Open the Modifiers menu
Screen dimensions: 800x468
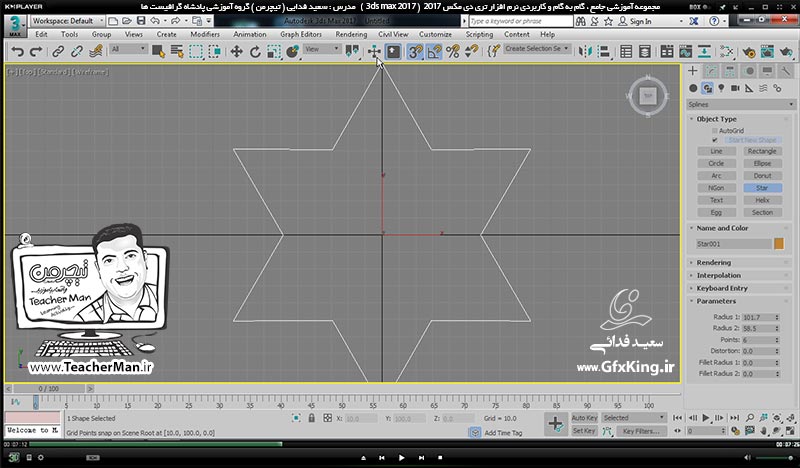(x=205, y=34)
